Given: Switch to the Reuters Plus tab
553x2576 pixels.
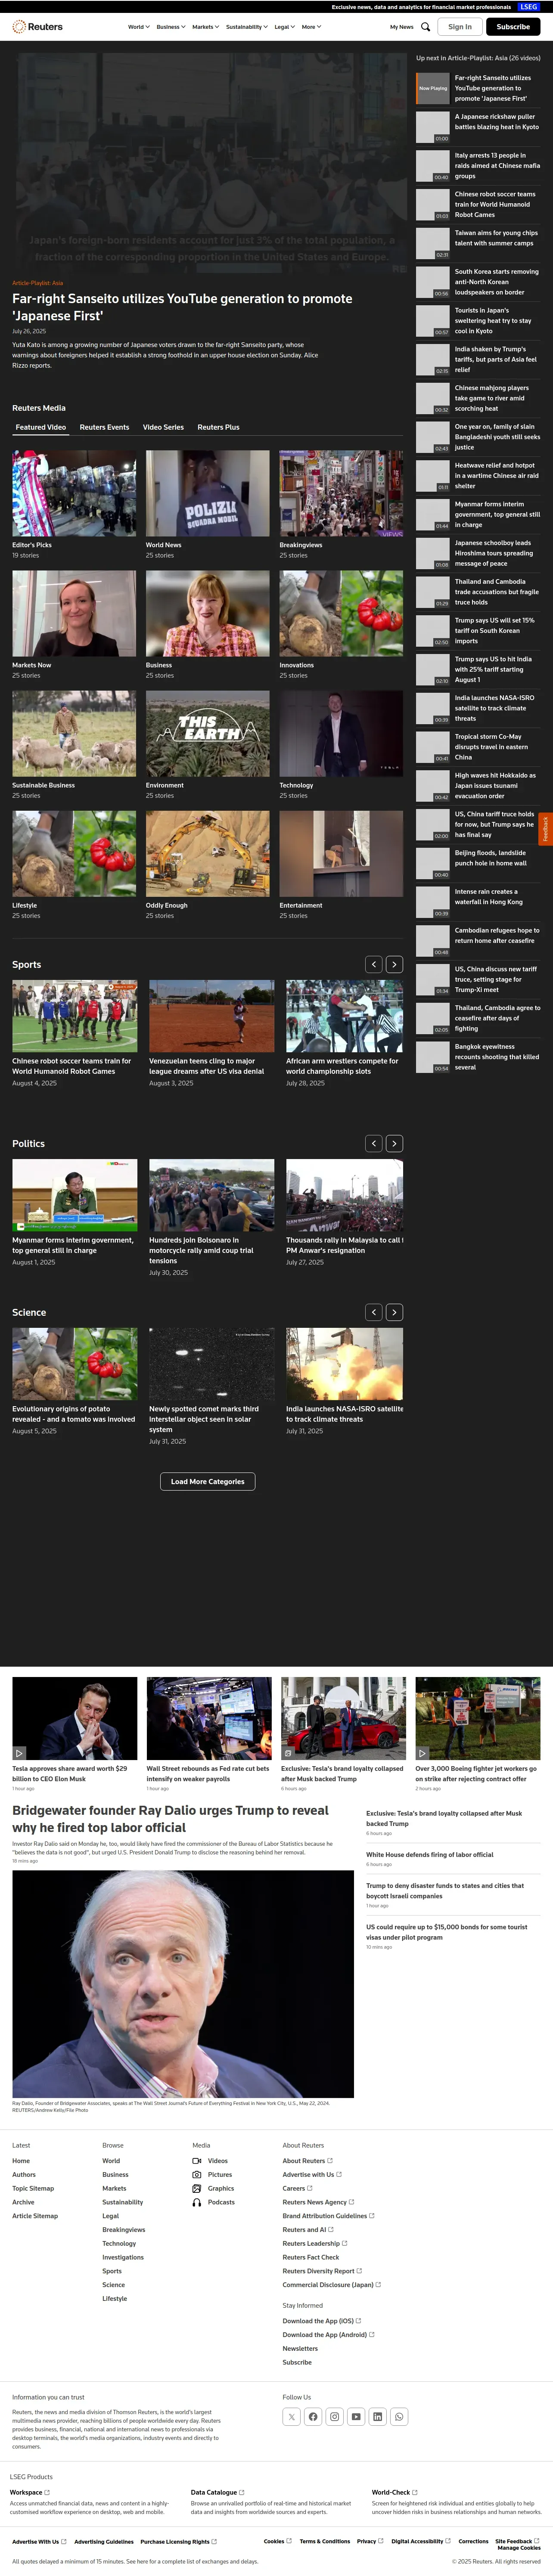Looking at the screenshot, I should click(218, 427).
